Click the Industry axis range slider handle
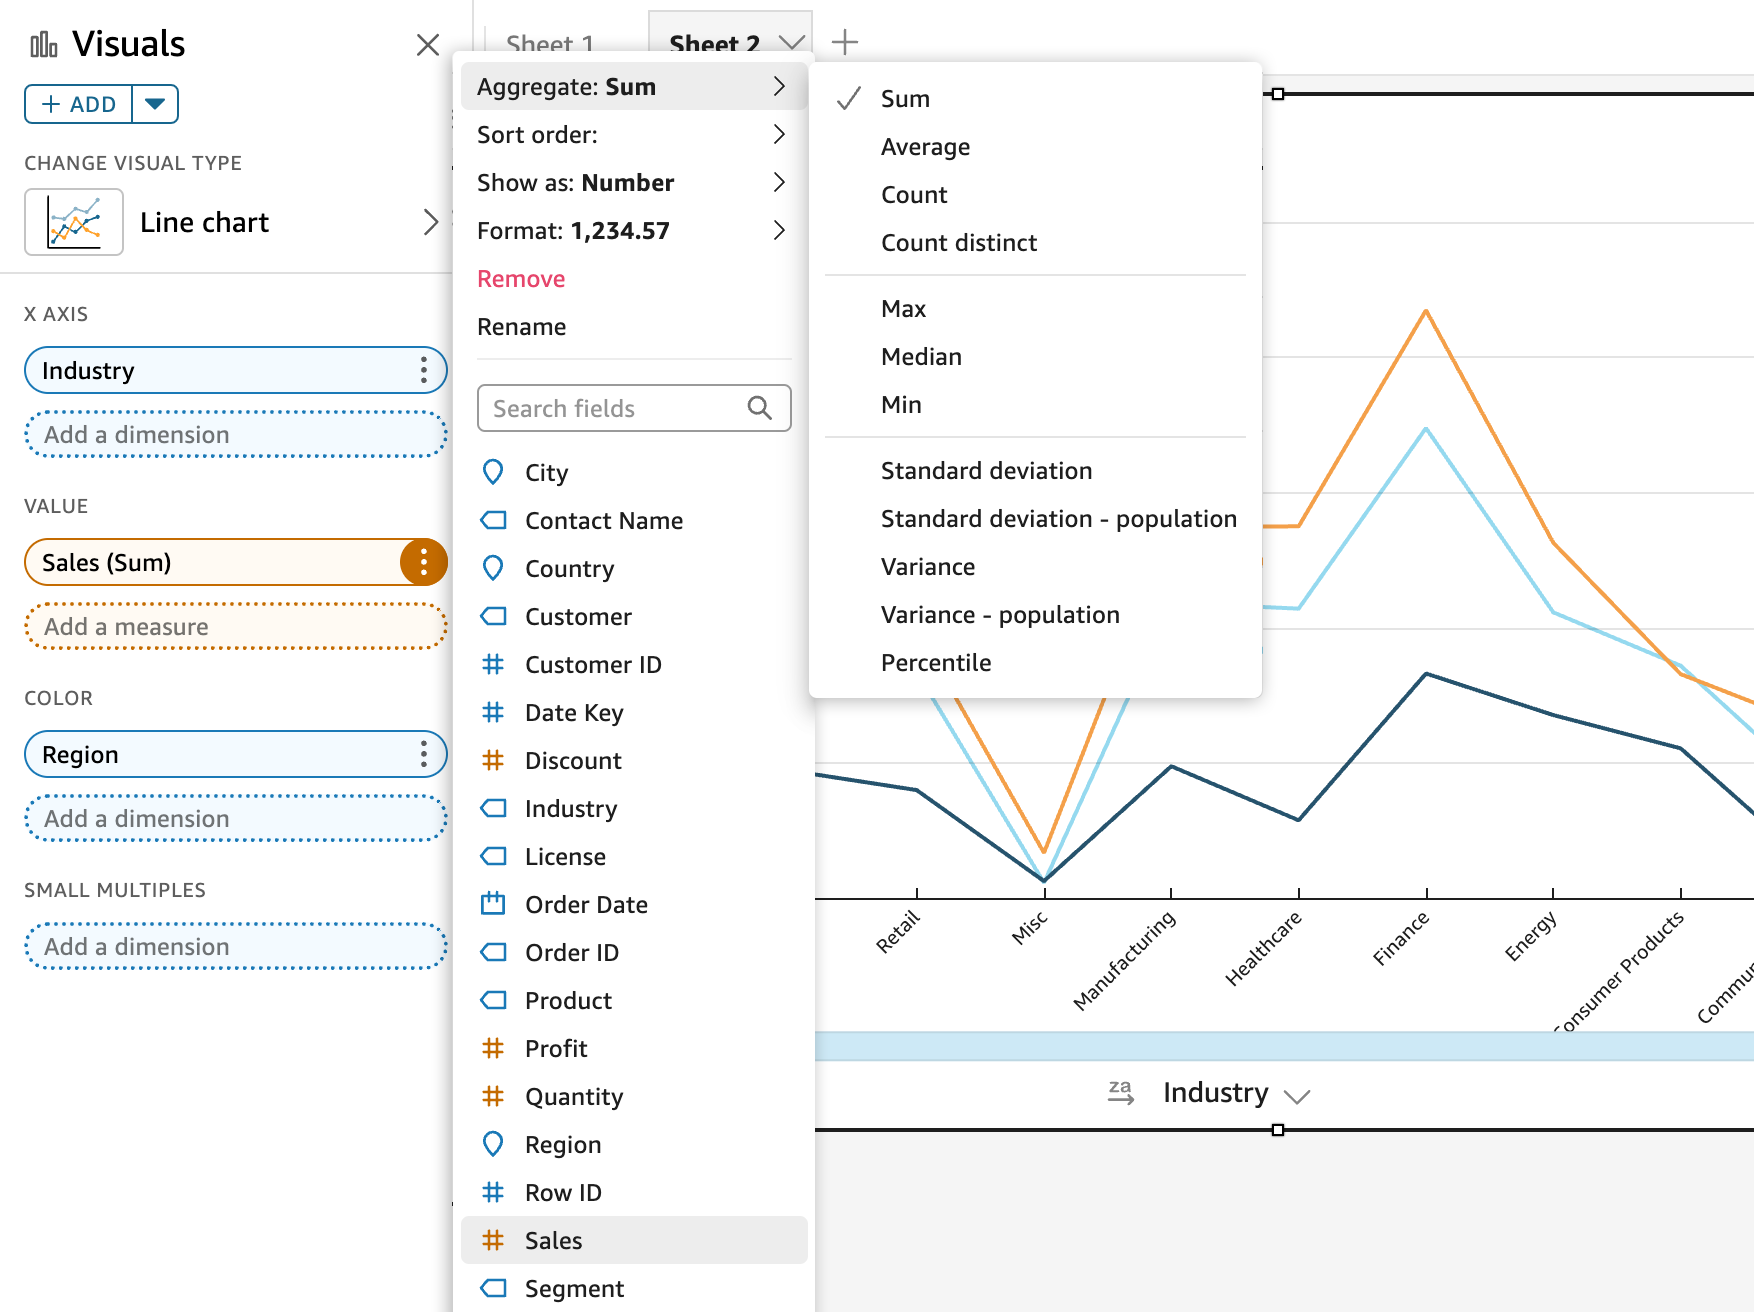Screen dimensions: 1754x1312 (1279, 1130)
